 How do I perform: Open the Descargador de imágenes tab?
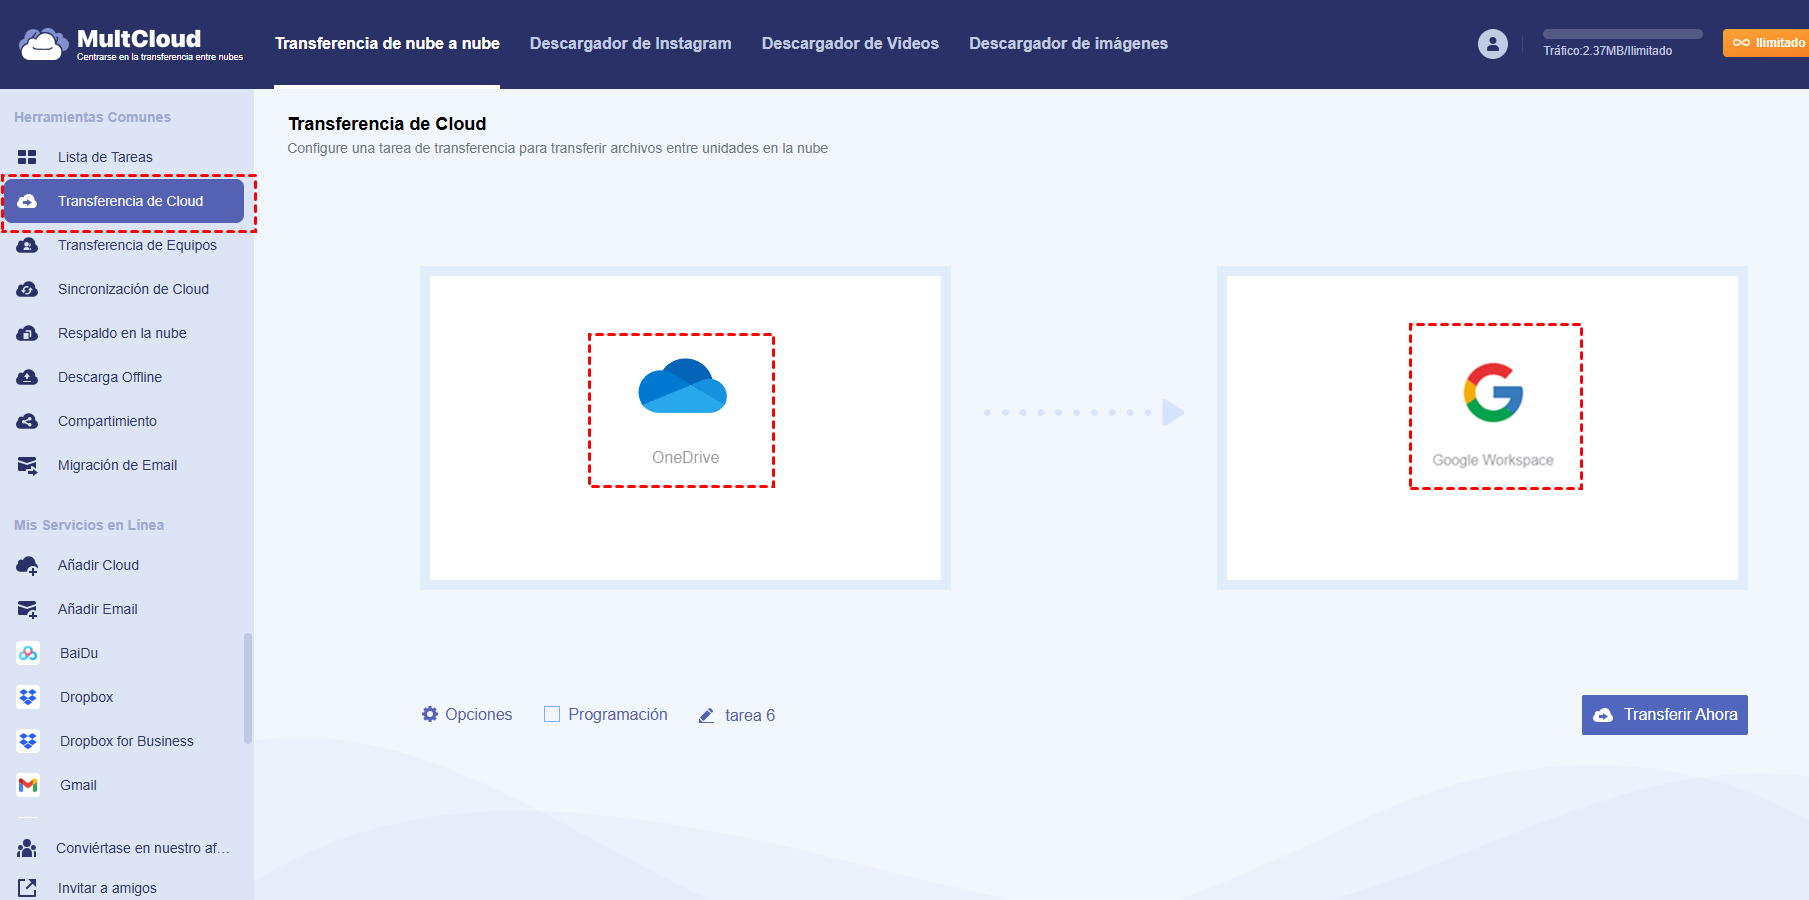coord(1068,43)
